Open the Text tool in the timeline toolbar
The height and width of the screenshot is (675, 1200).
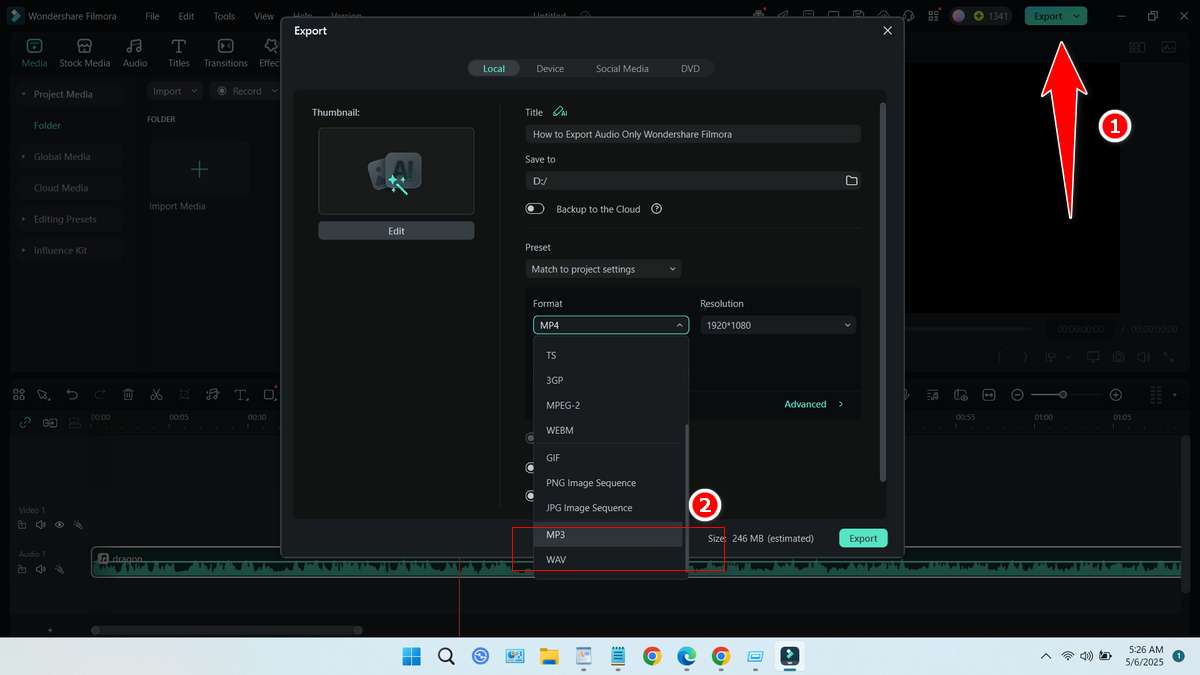(240, 394)
